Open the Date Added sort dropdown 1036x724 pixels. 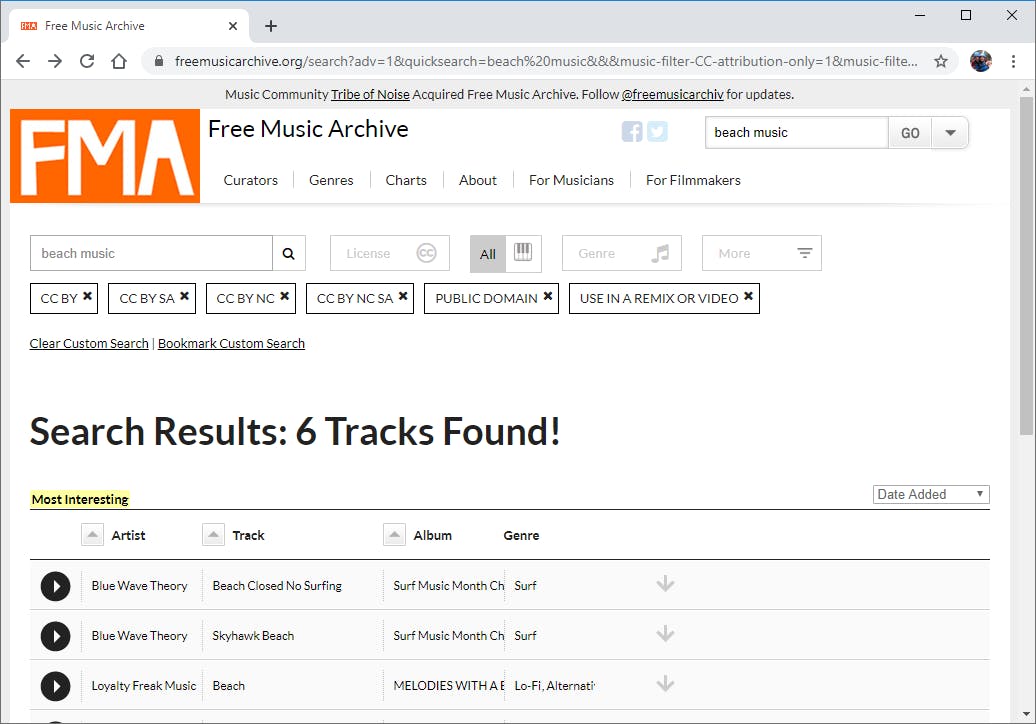931,494
